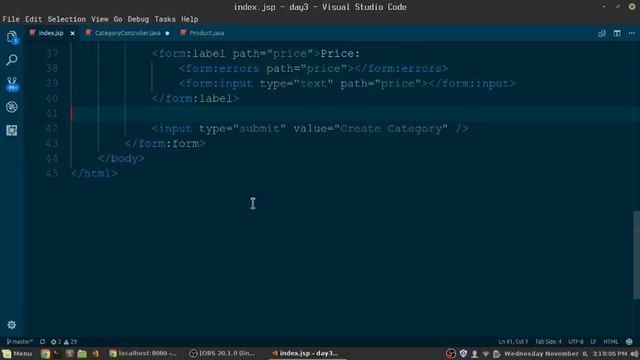This screenshot has height=360, width=640.
Task: Open the volume speaker tray icon
Action: pyautogui.click(x=634, y=353)
